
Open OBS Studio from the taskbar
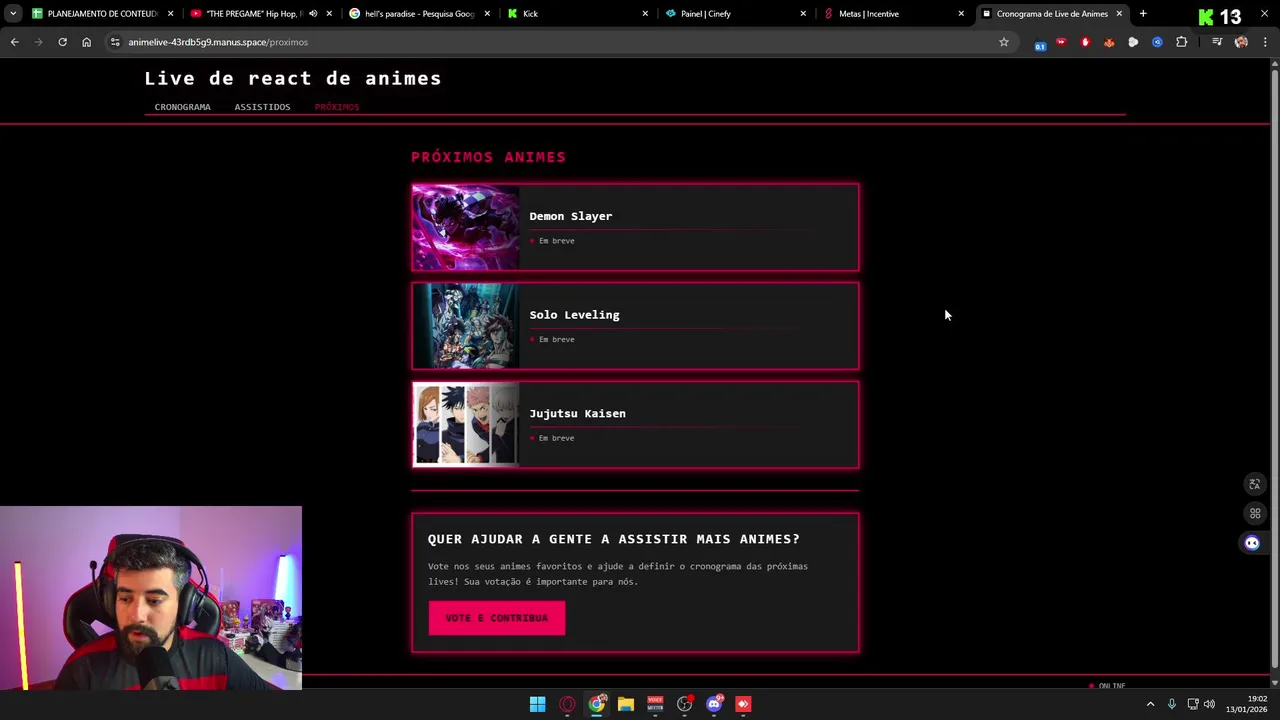pos(685,704)
